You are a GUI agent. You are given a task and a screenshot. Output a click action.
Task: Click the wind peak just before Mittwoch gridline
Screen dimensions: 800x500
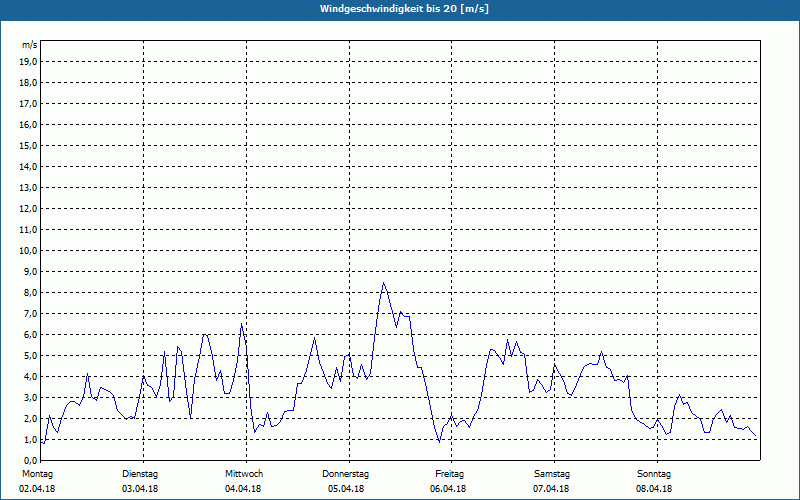click(x=241, y=324)
